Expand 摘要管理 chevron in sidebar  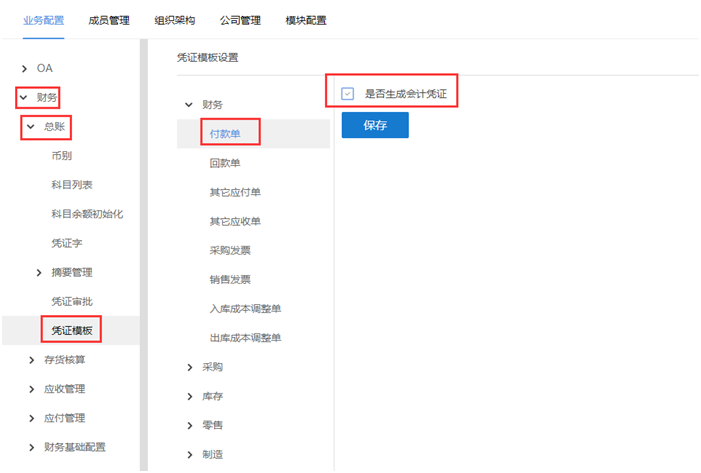[39, 273]
